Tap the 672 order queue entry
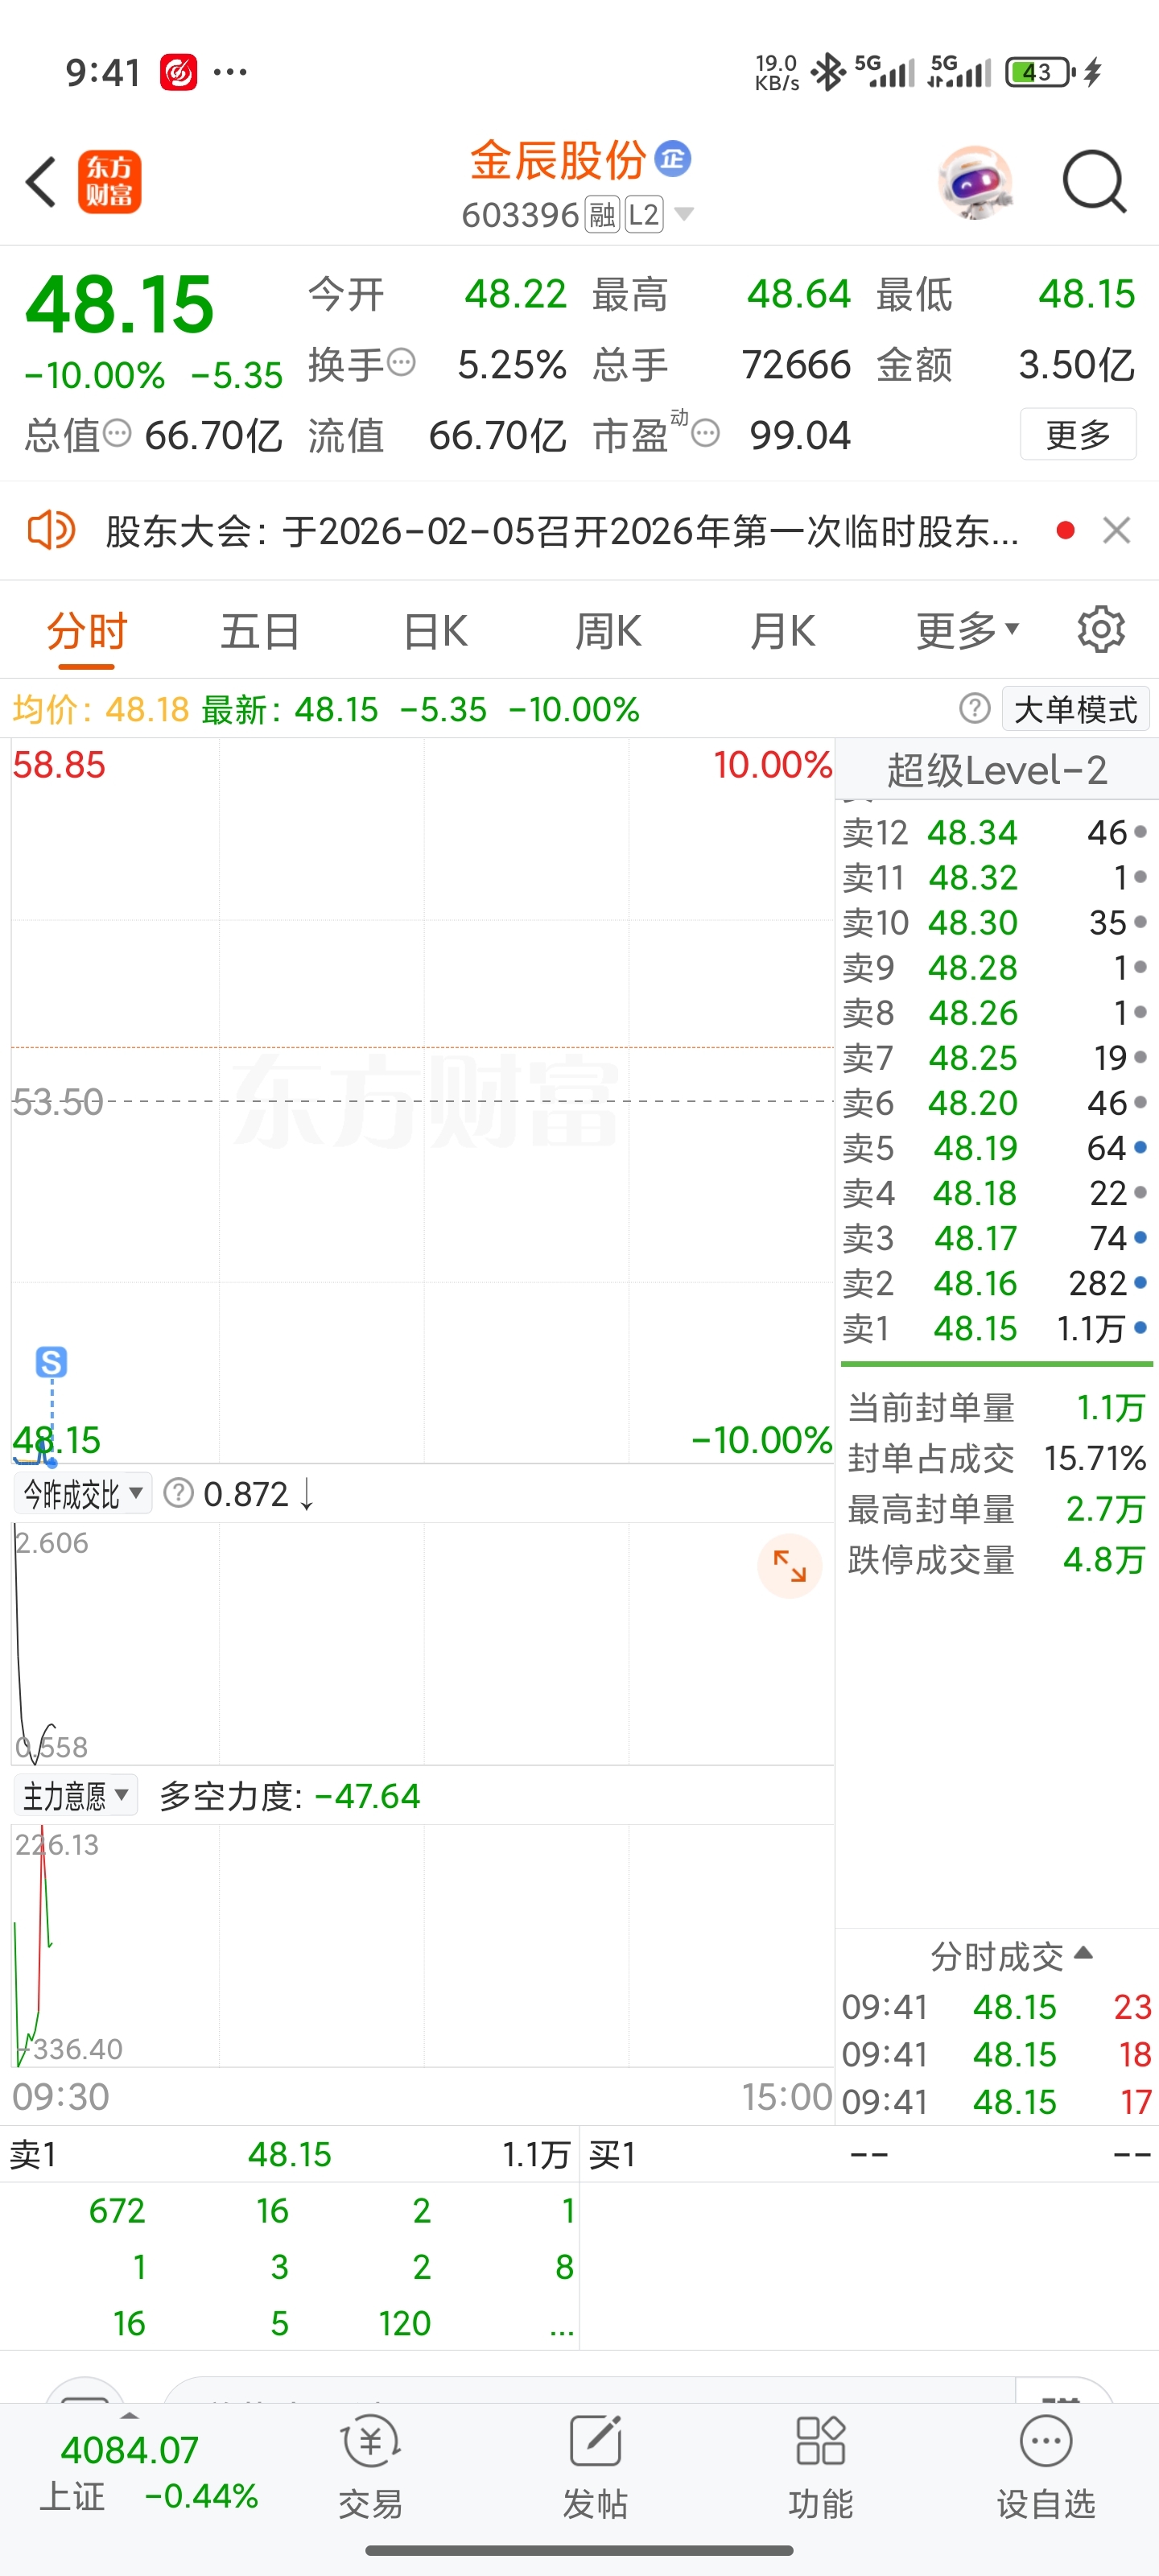The width and height of the screenshot is (1159, 2576). point(117,2210)
